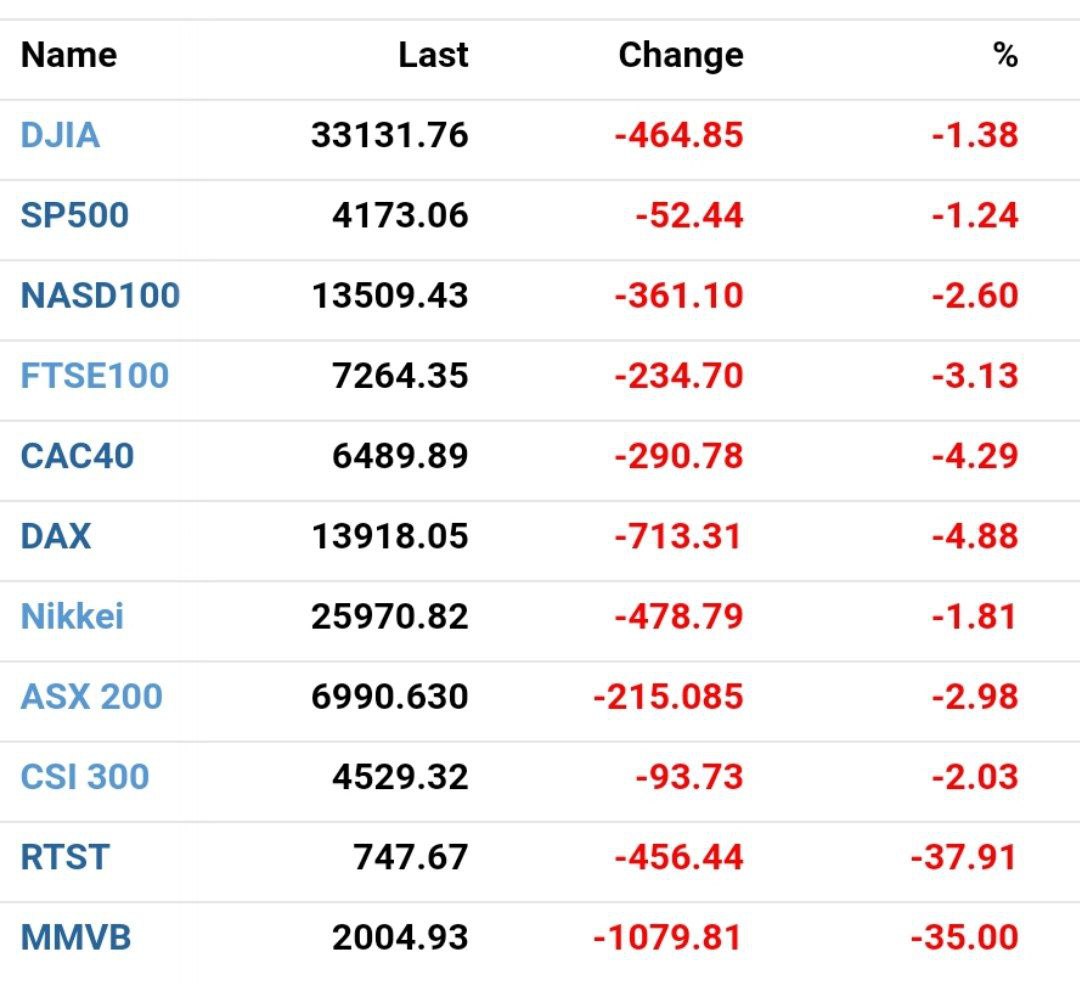1080x993 pixels.
Task: Sort by the % column header
Action: pos(1005,55)
